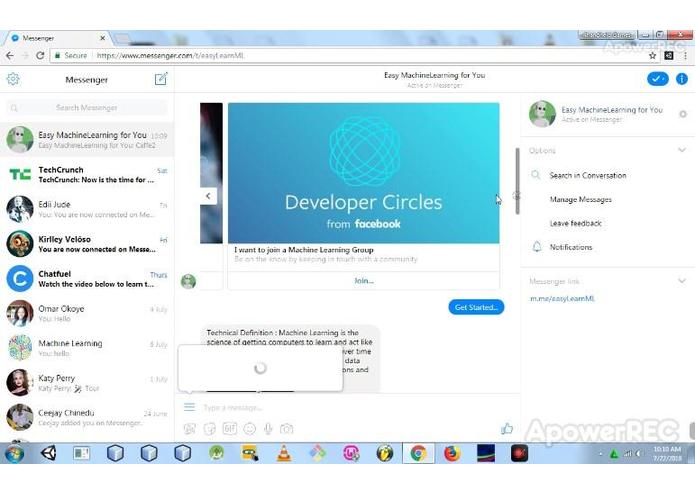
Task: Click the Get Started... message bubble
Action: click(476, 307)
